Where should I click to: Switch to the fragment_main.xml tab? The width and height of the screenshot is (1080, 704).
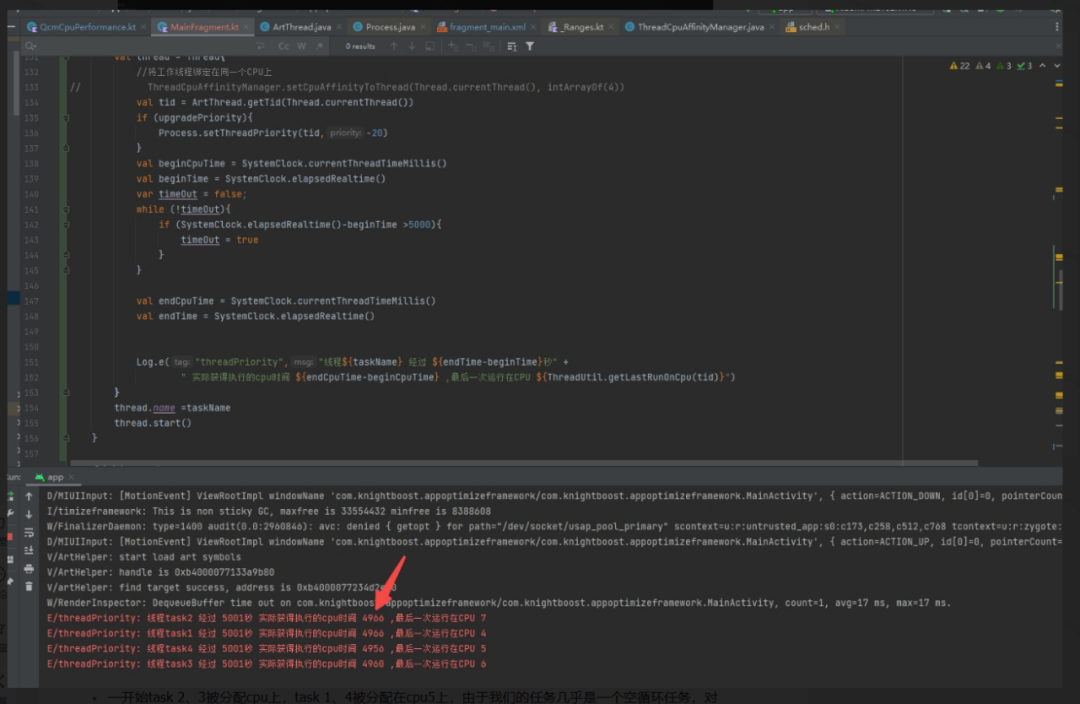[x=487, y=27]
